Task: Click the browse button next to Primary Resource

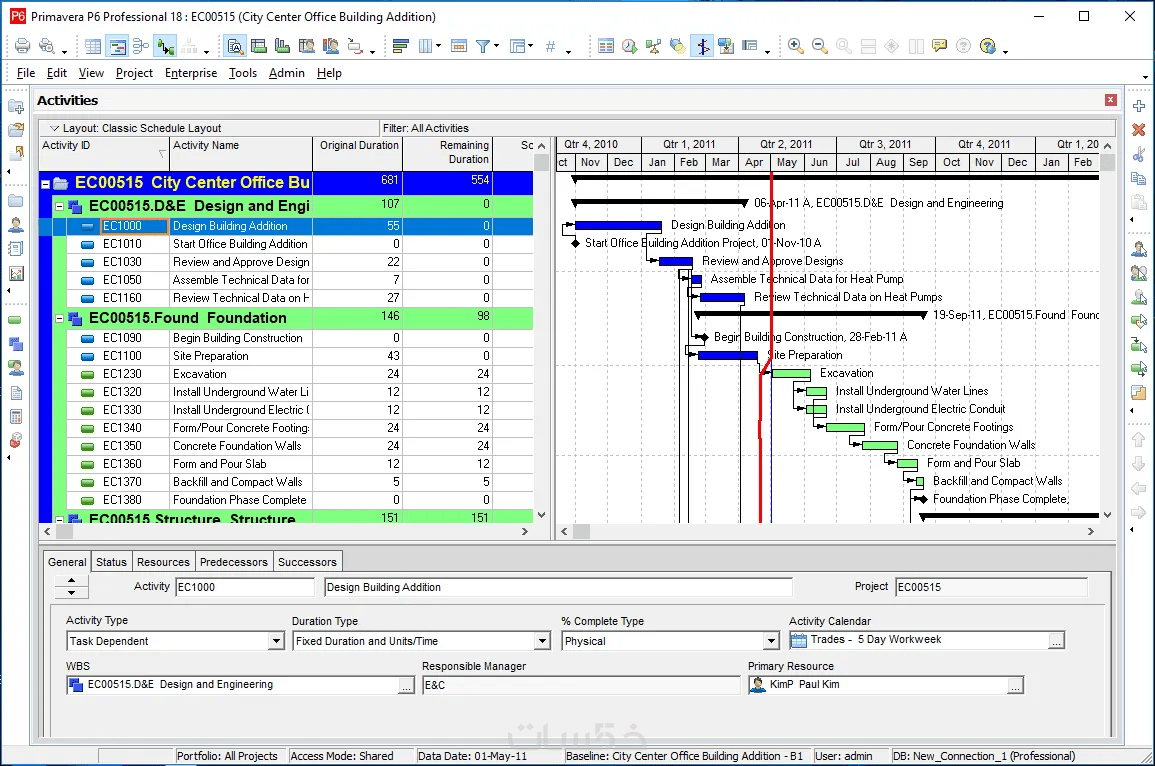Action: [x=1015, y=685]
